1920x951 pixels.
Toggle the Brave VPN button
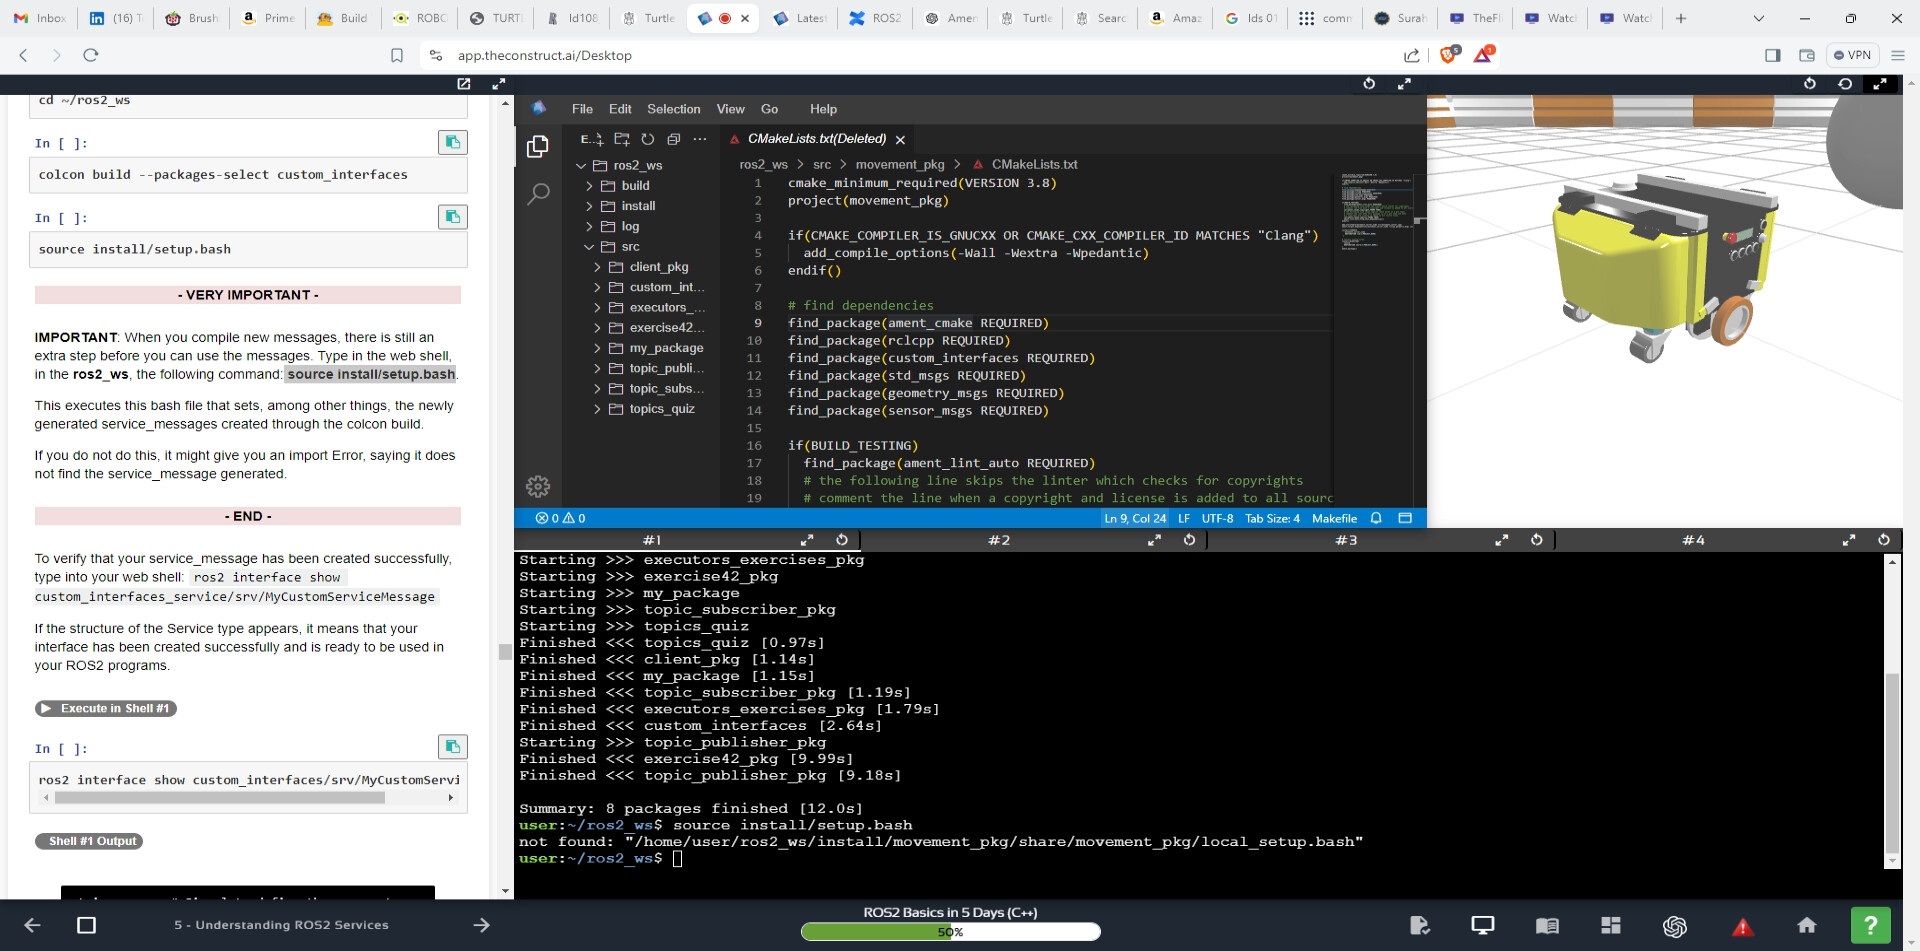tap(1852, 55)
